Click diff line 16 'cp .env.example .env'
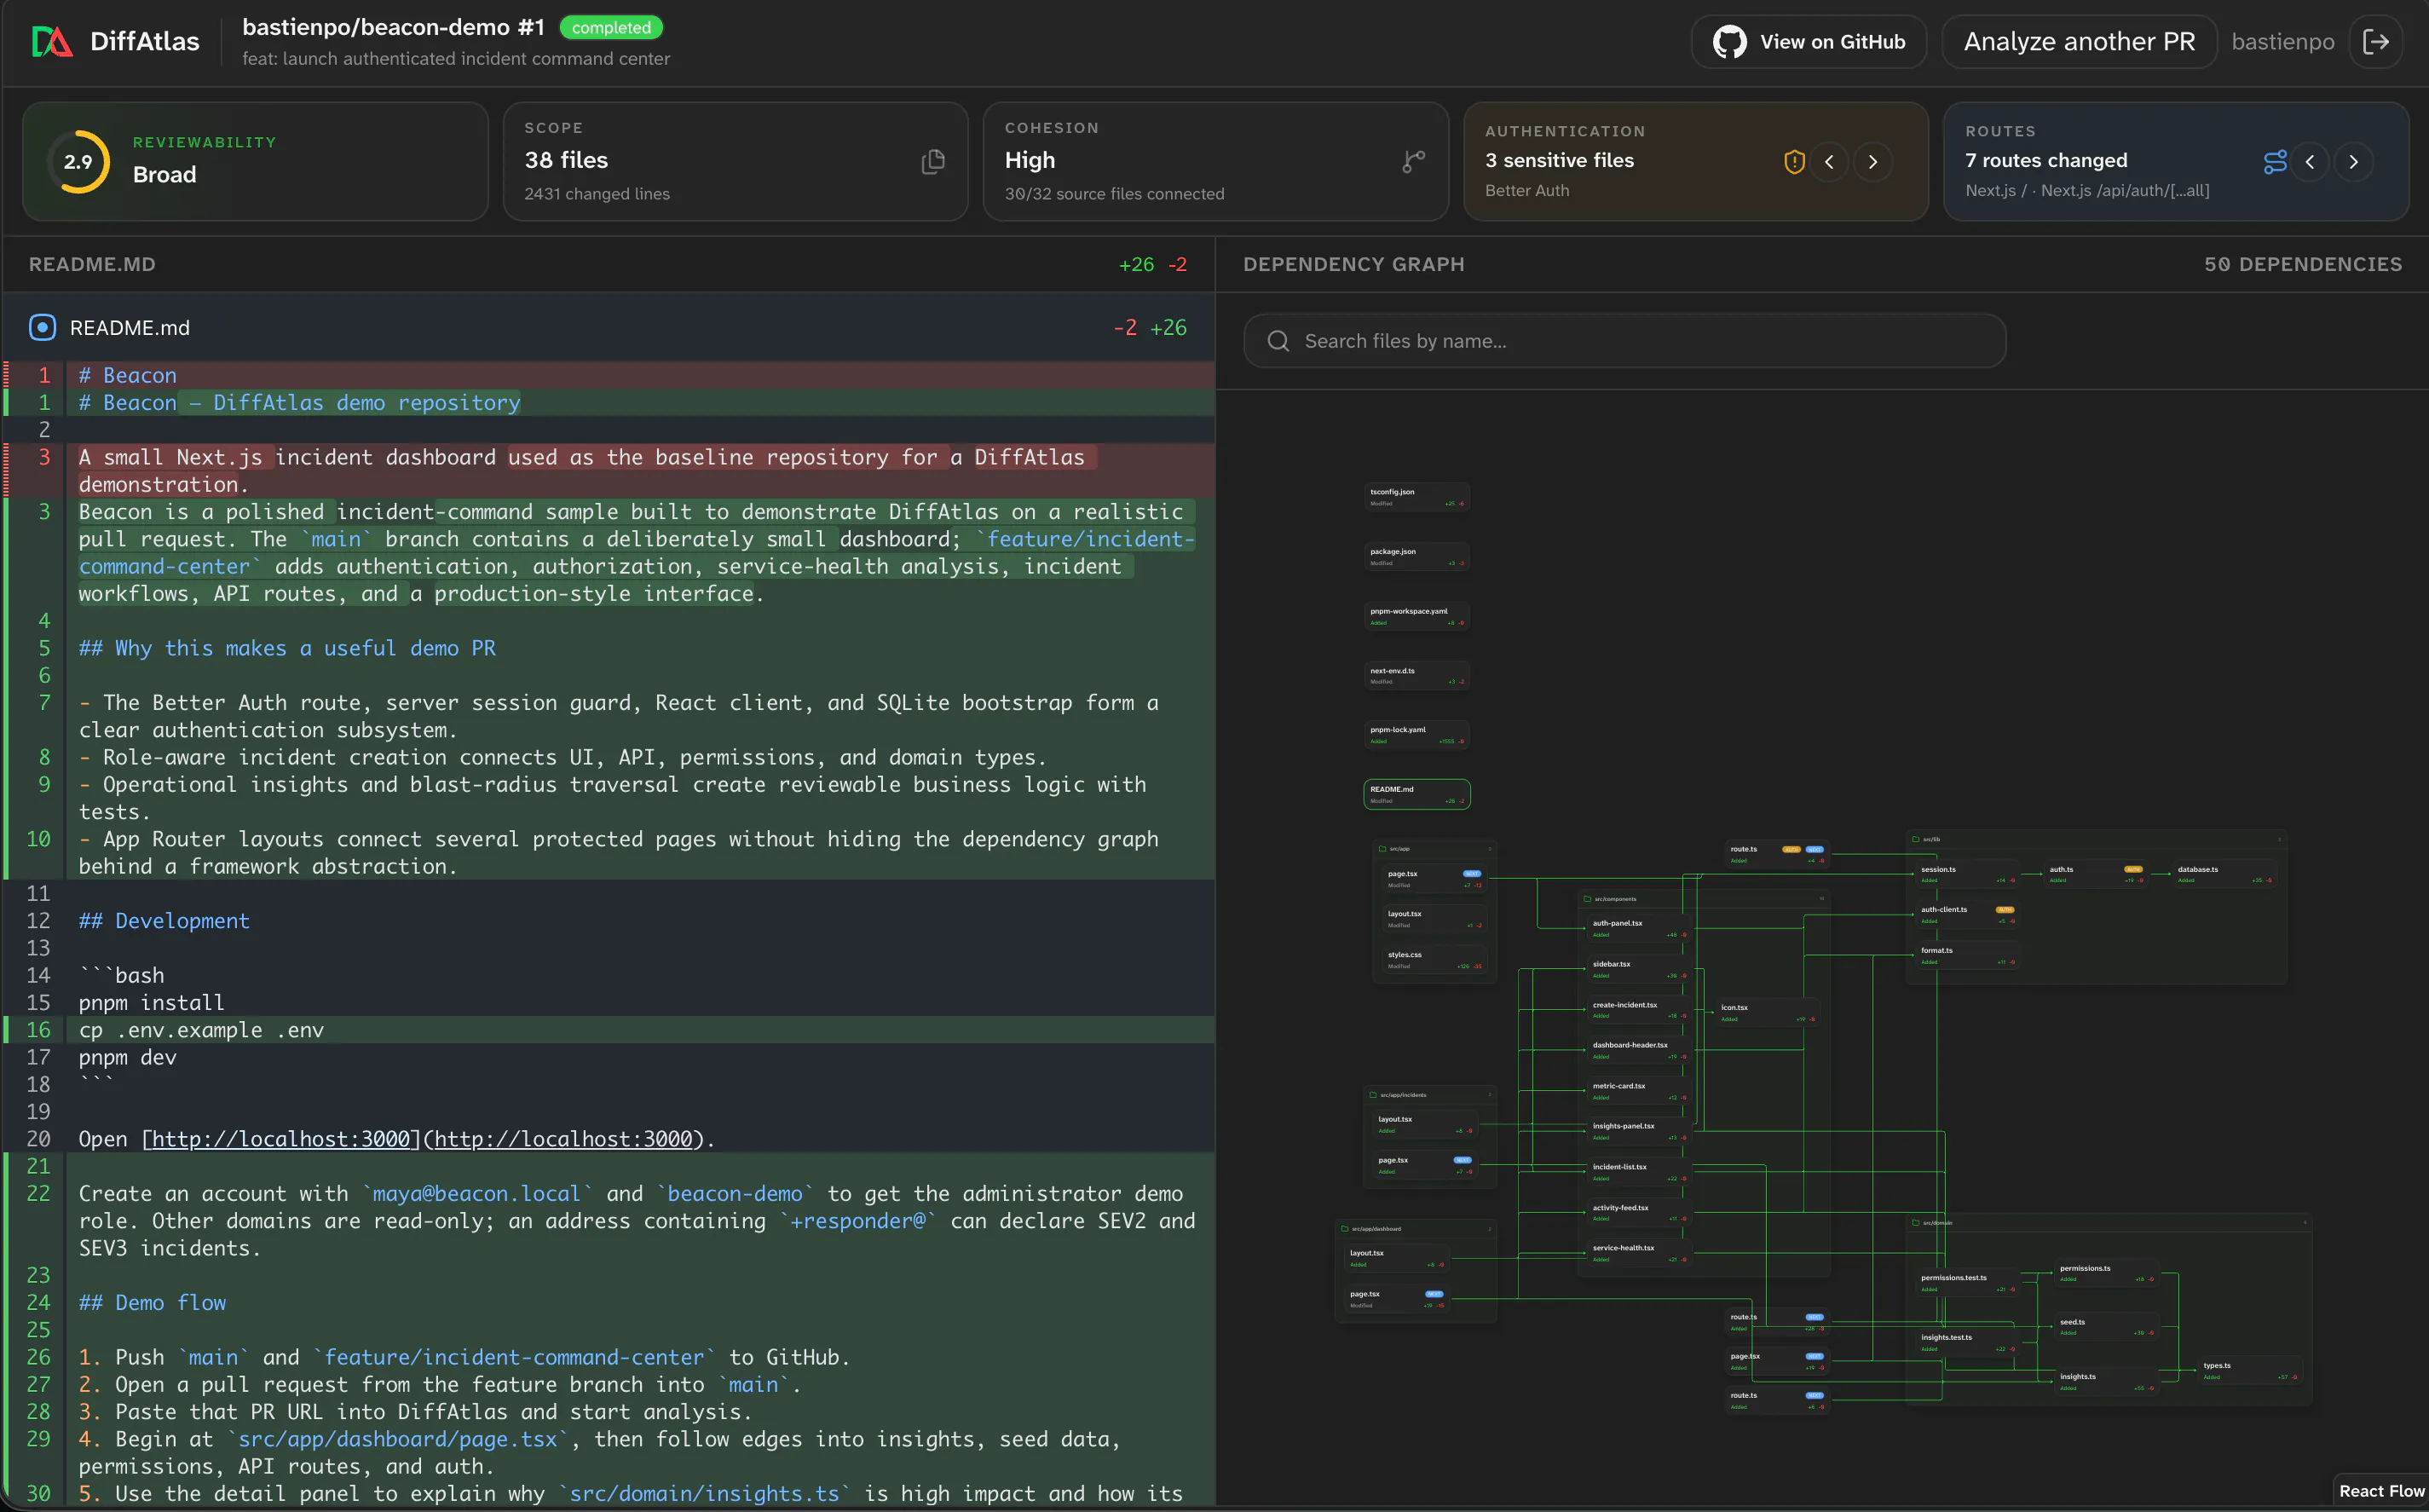 point(609,1030)
